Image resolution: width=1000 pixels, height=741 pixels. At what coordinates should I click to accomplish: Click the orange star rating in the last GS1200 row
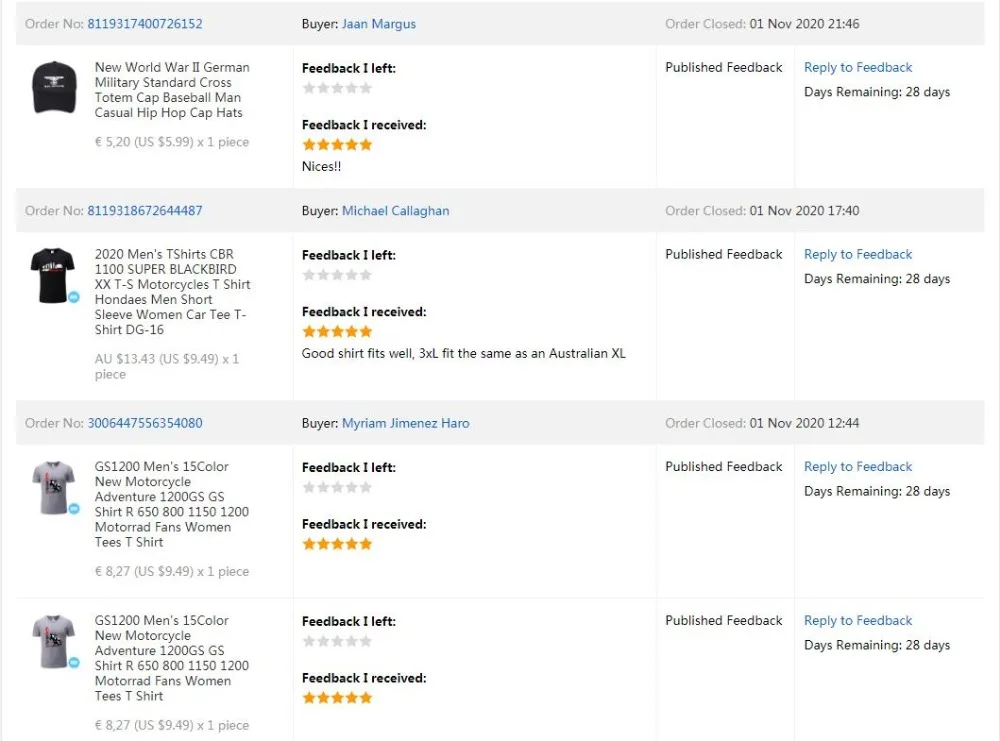[x=337, y=698]
